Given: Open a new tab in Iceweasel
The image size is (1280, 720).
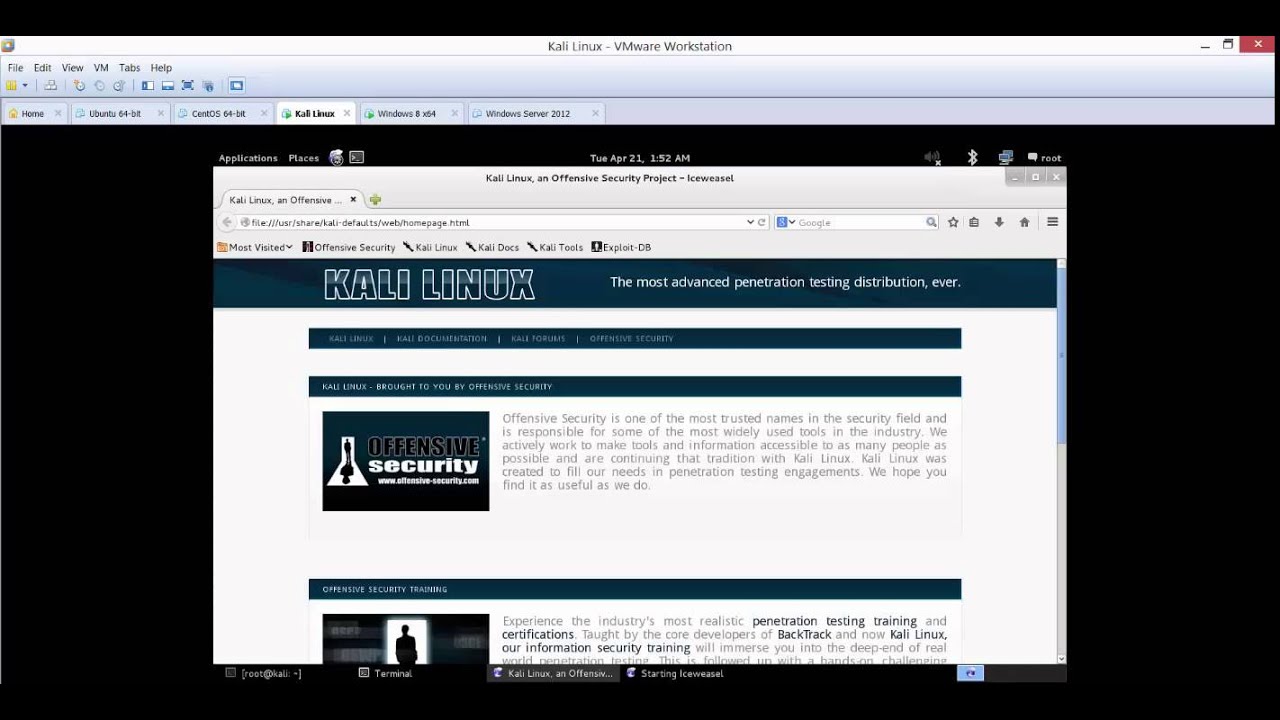Looking at the screenshot, I should [376, 200].
